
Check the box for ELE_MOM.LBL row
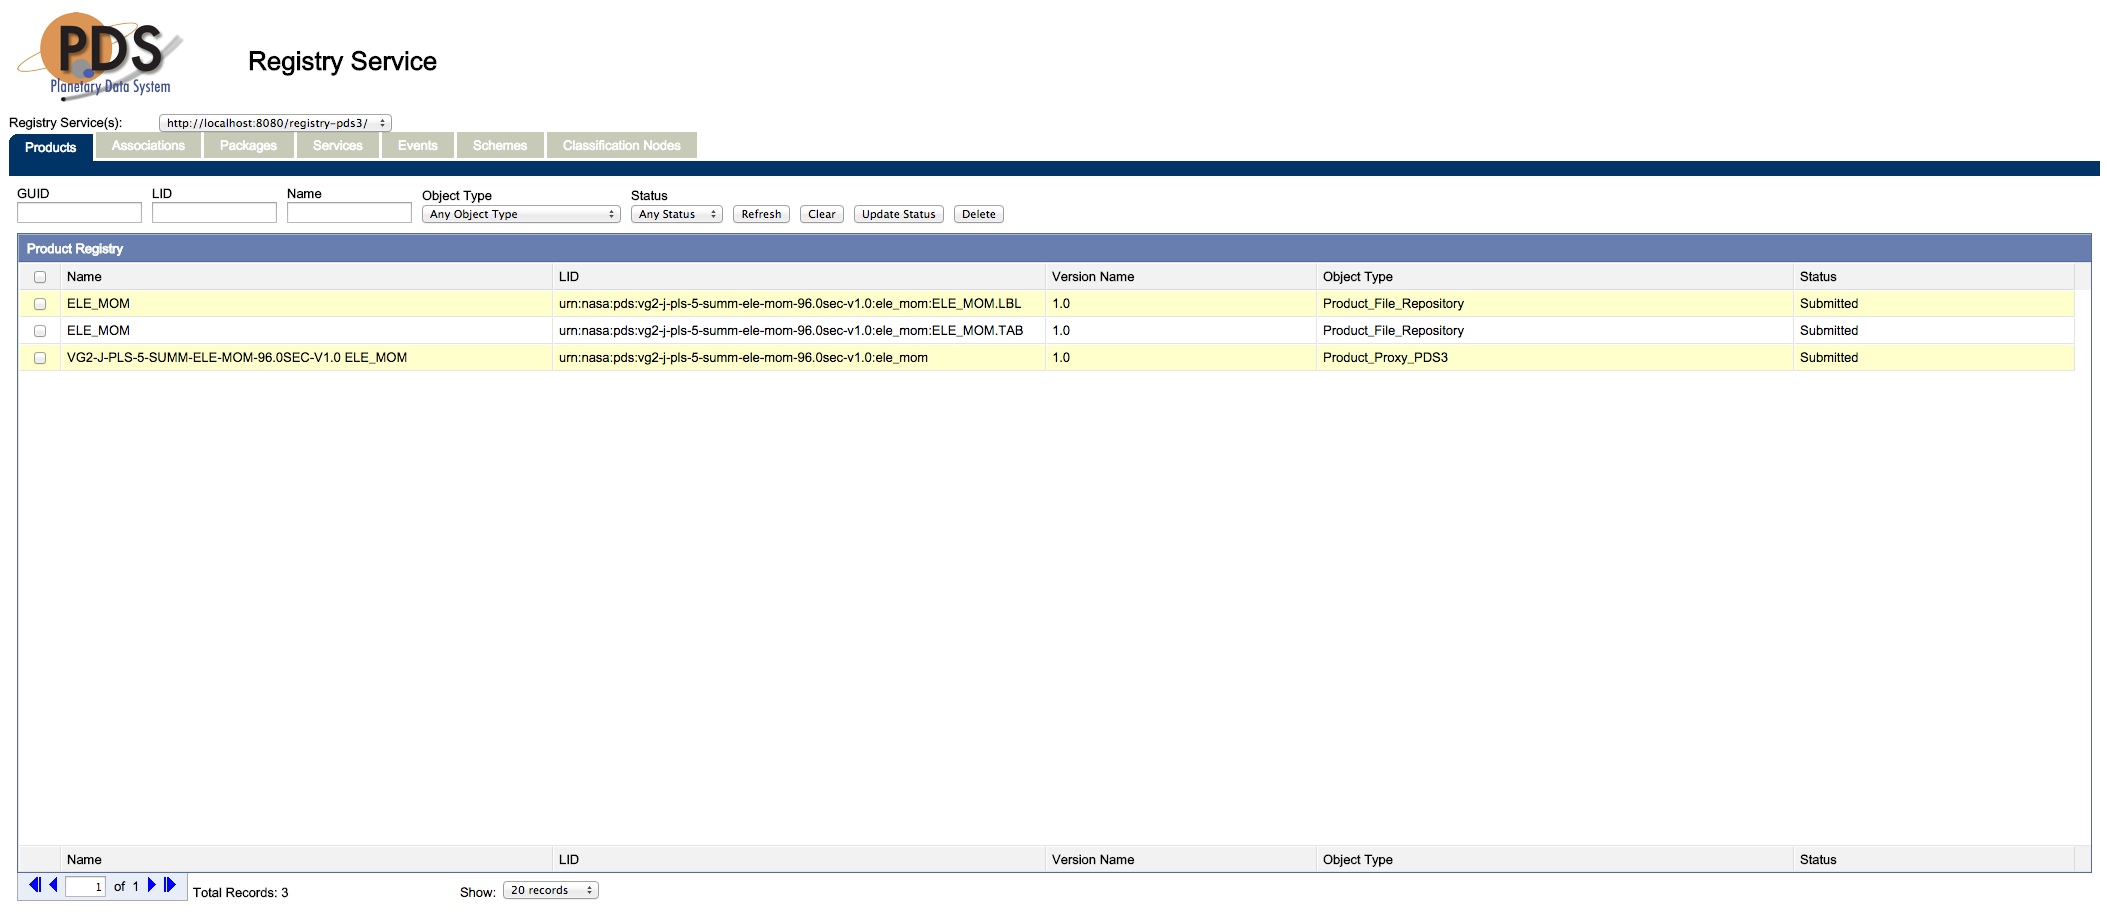tap(40, 304)
